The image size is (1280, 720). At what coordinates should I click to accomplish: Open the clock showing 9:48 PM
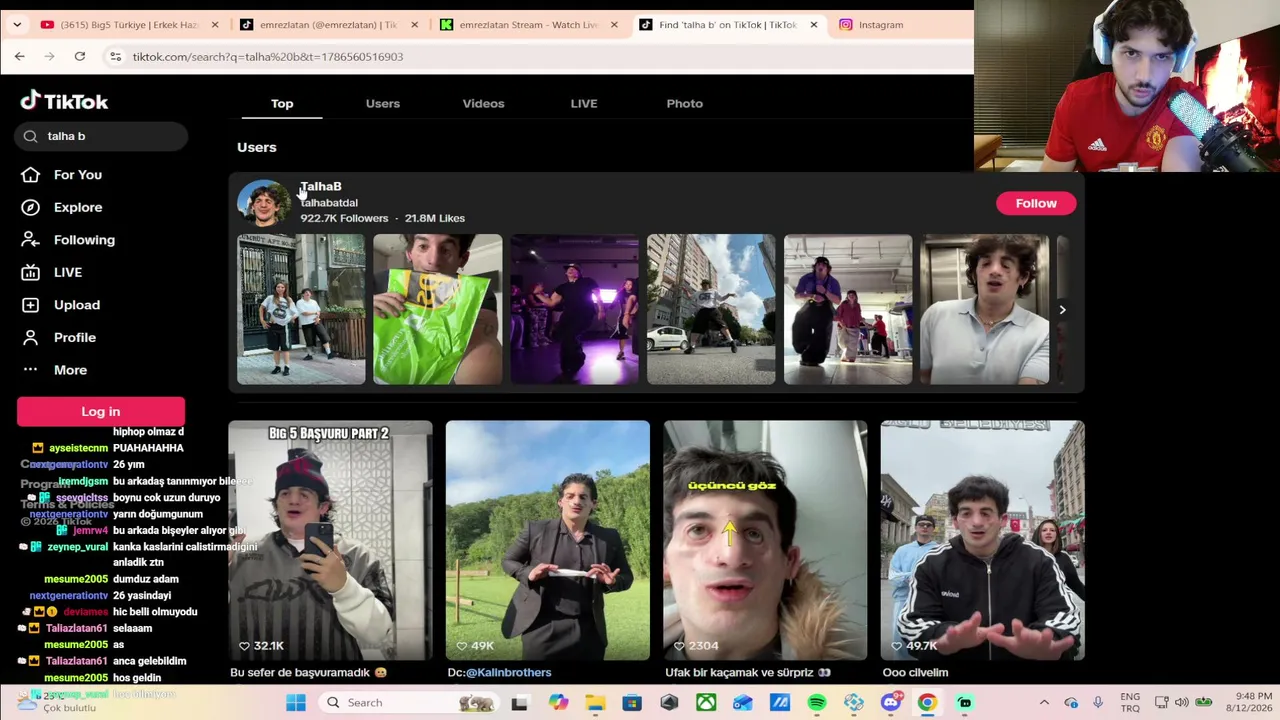tap(1254, 703)
